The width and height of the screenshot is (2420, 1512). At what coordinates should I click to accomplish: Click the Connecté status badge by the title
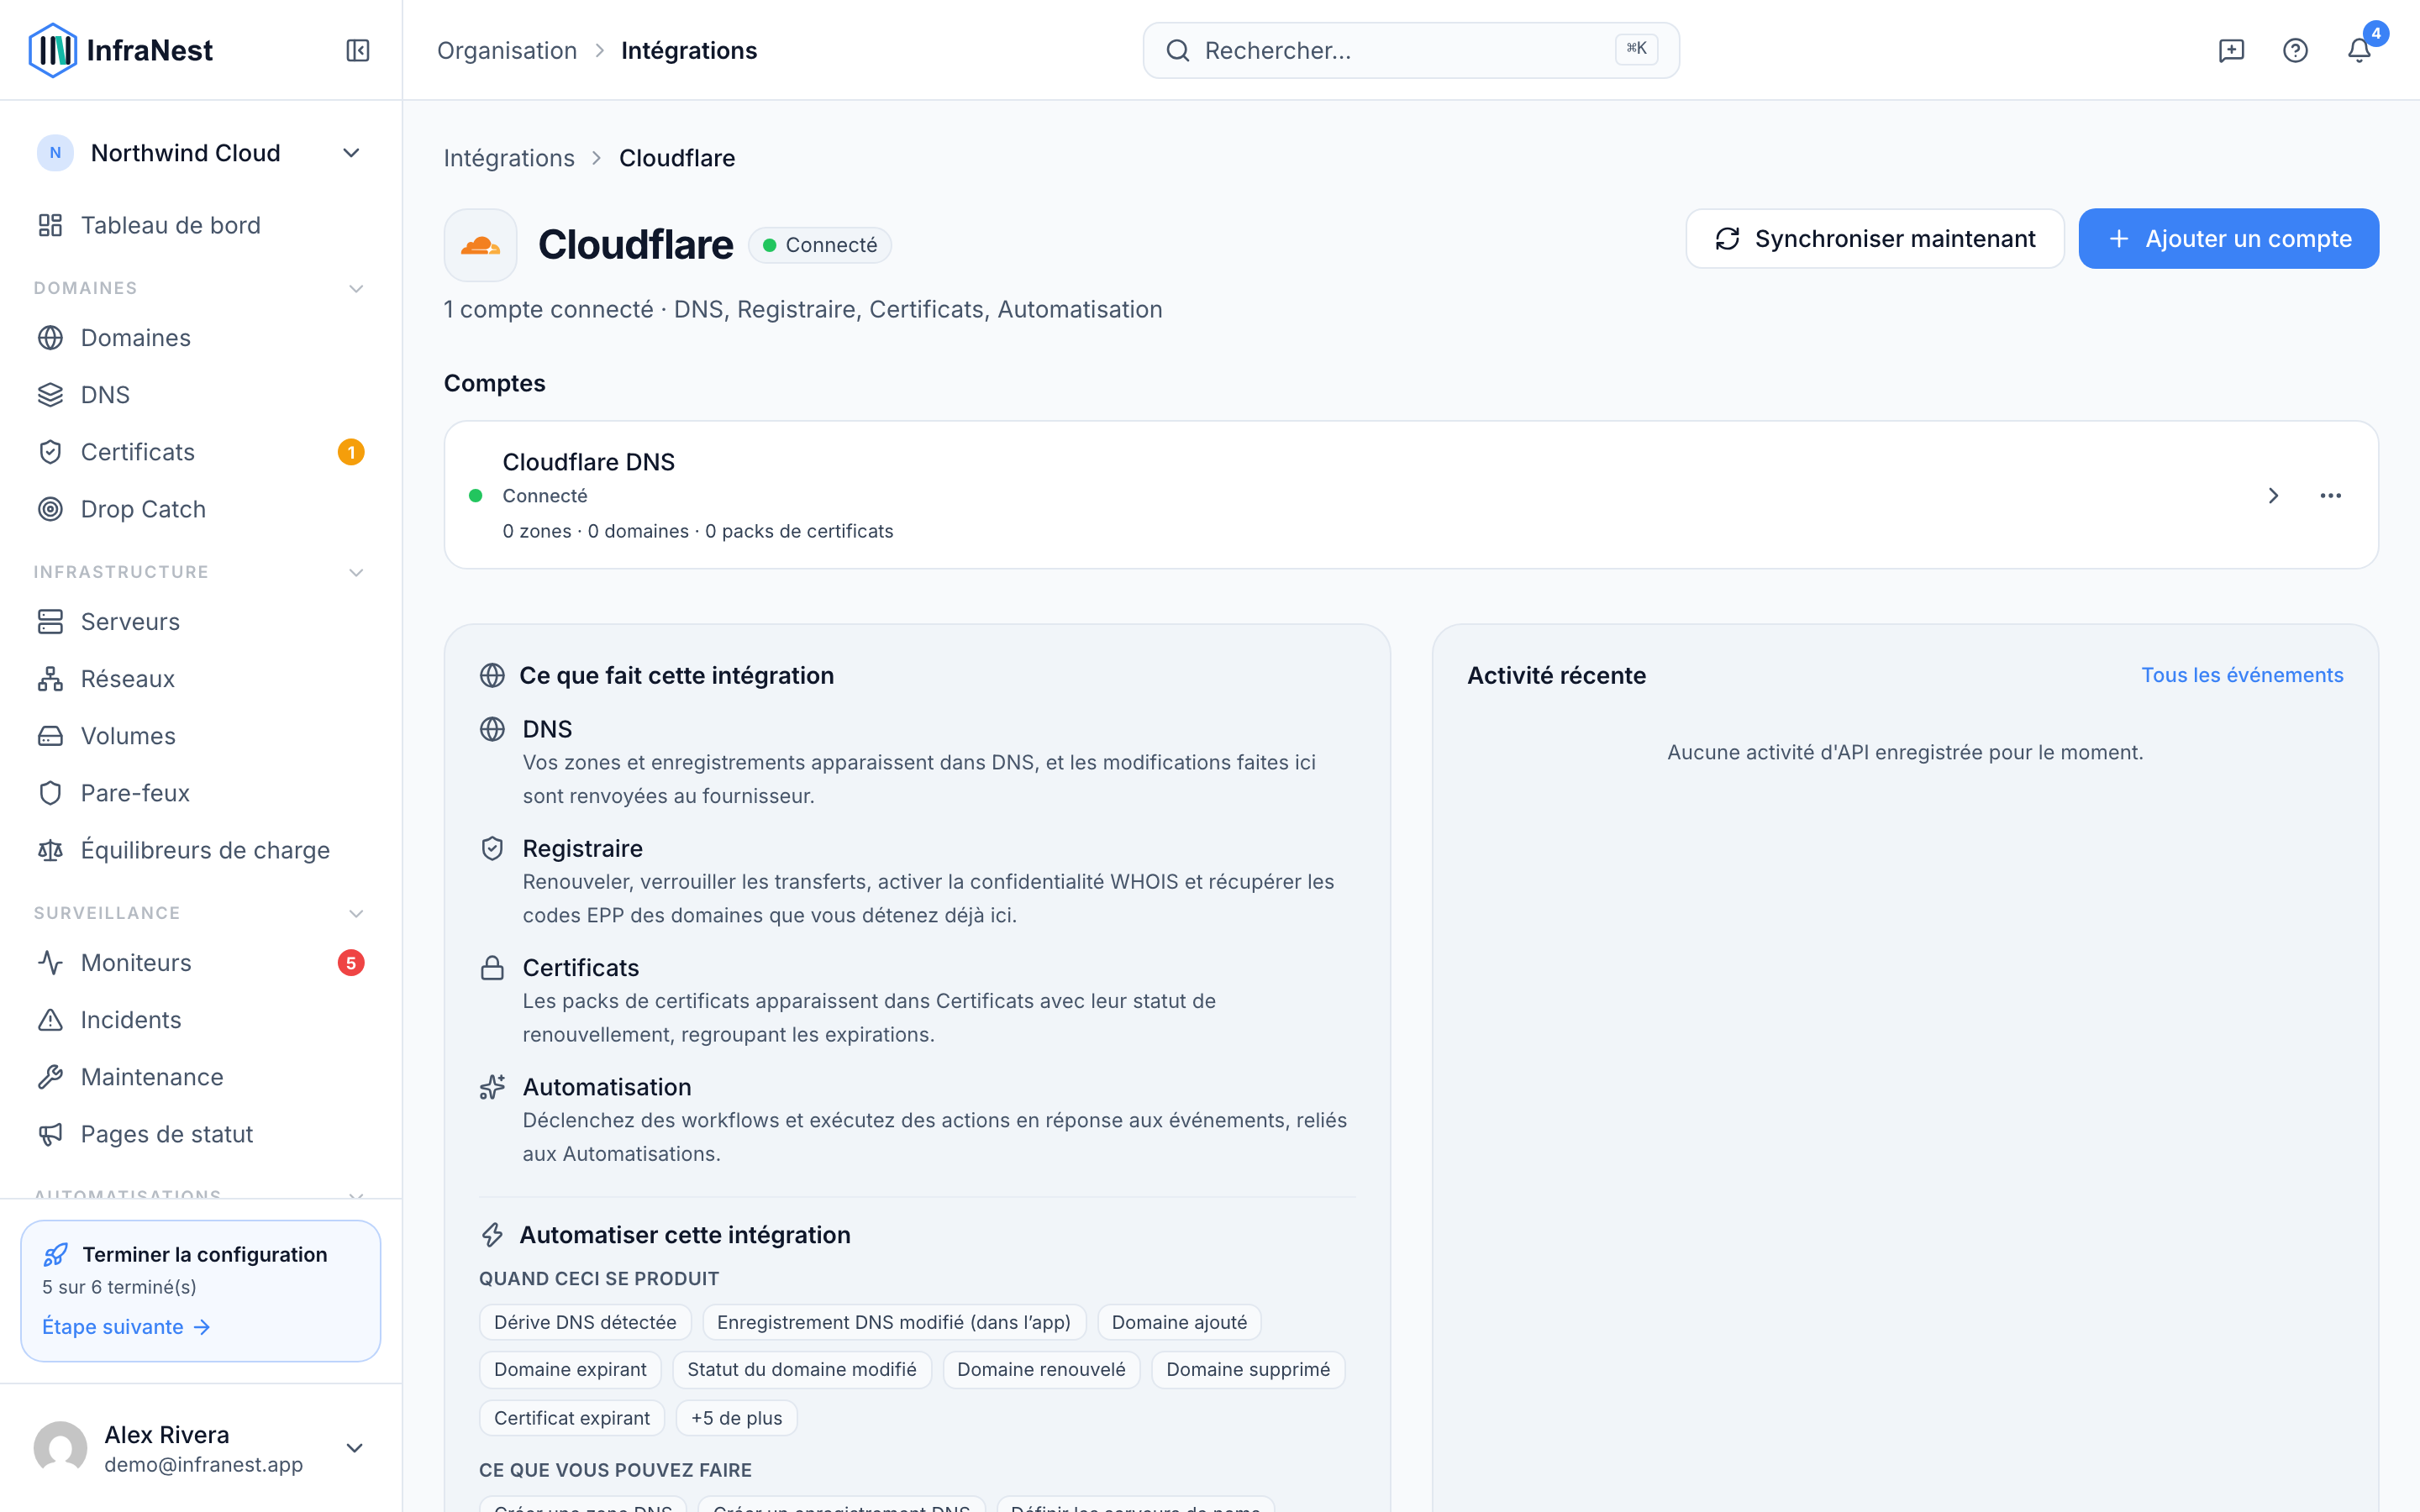tap(820, 245)
